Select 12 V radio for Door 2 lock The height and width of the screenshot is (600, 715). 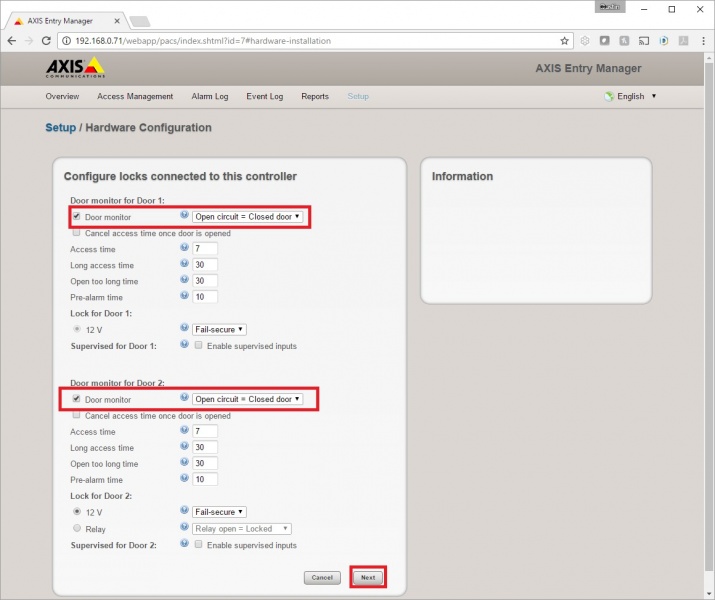click(77, 512)
